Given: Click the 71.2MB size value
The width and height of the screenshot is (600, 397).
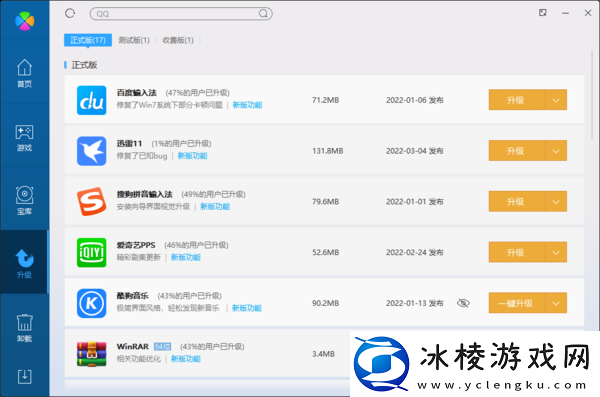Looking at the screenshot, I should (x=326, y=100).
